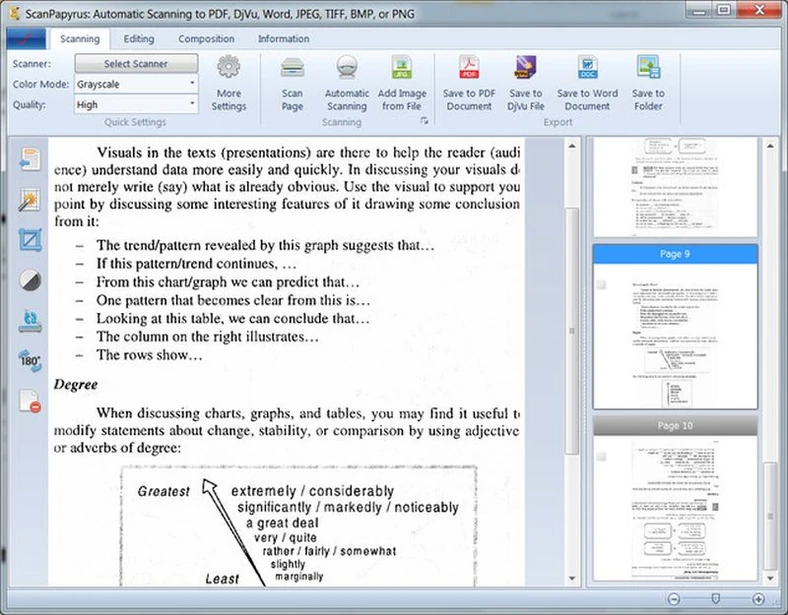Click Save to DjVu File
The width and height of the screenshot is (788, 615).
pos(526,70)
